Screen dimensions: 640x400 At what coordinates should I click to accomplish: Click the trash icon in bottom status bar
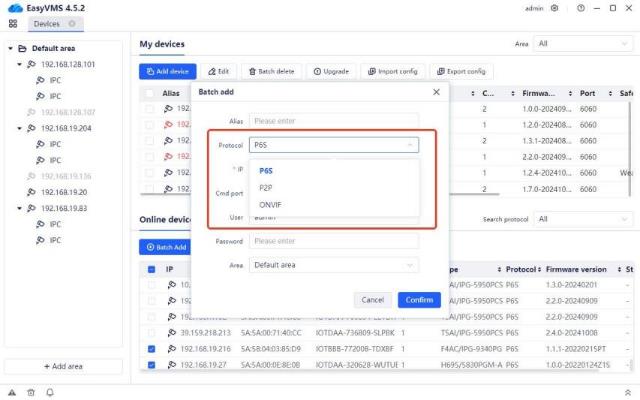pyautogui.click(x=31, y=391)
